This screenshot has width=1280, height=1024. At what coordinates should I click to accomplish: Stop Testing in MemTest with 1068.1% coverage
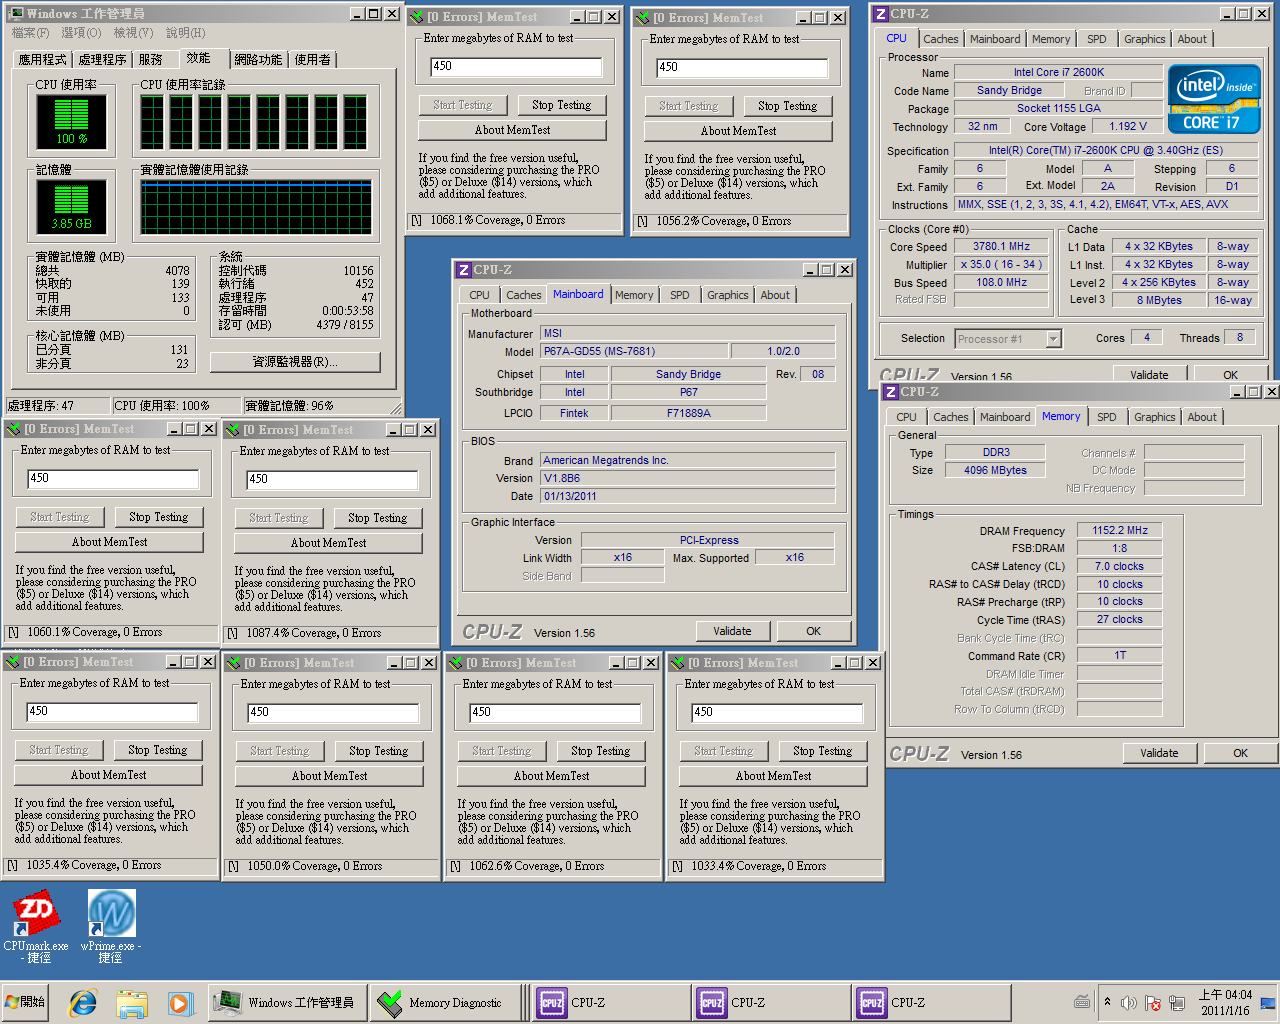pyautogui.click(x=562, y=105)
